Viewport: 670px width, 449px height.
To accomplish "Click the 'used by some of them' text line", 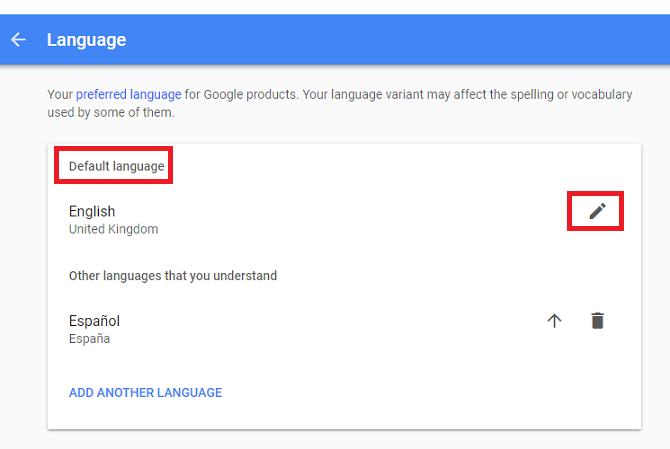I will coord(110,112).
